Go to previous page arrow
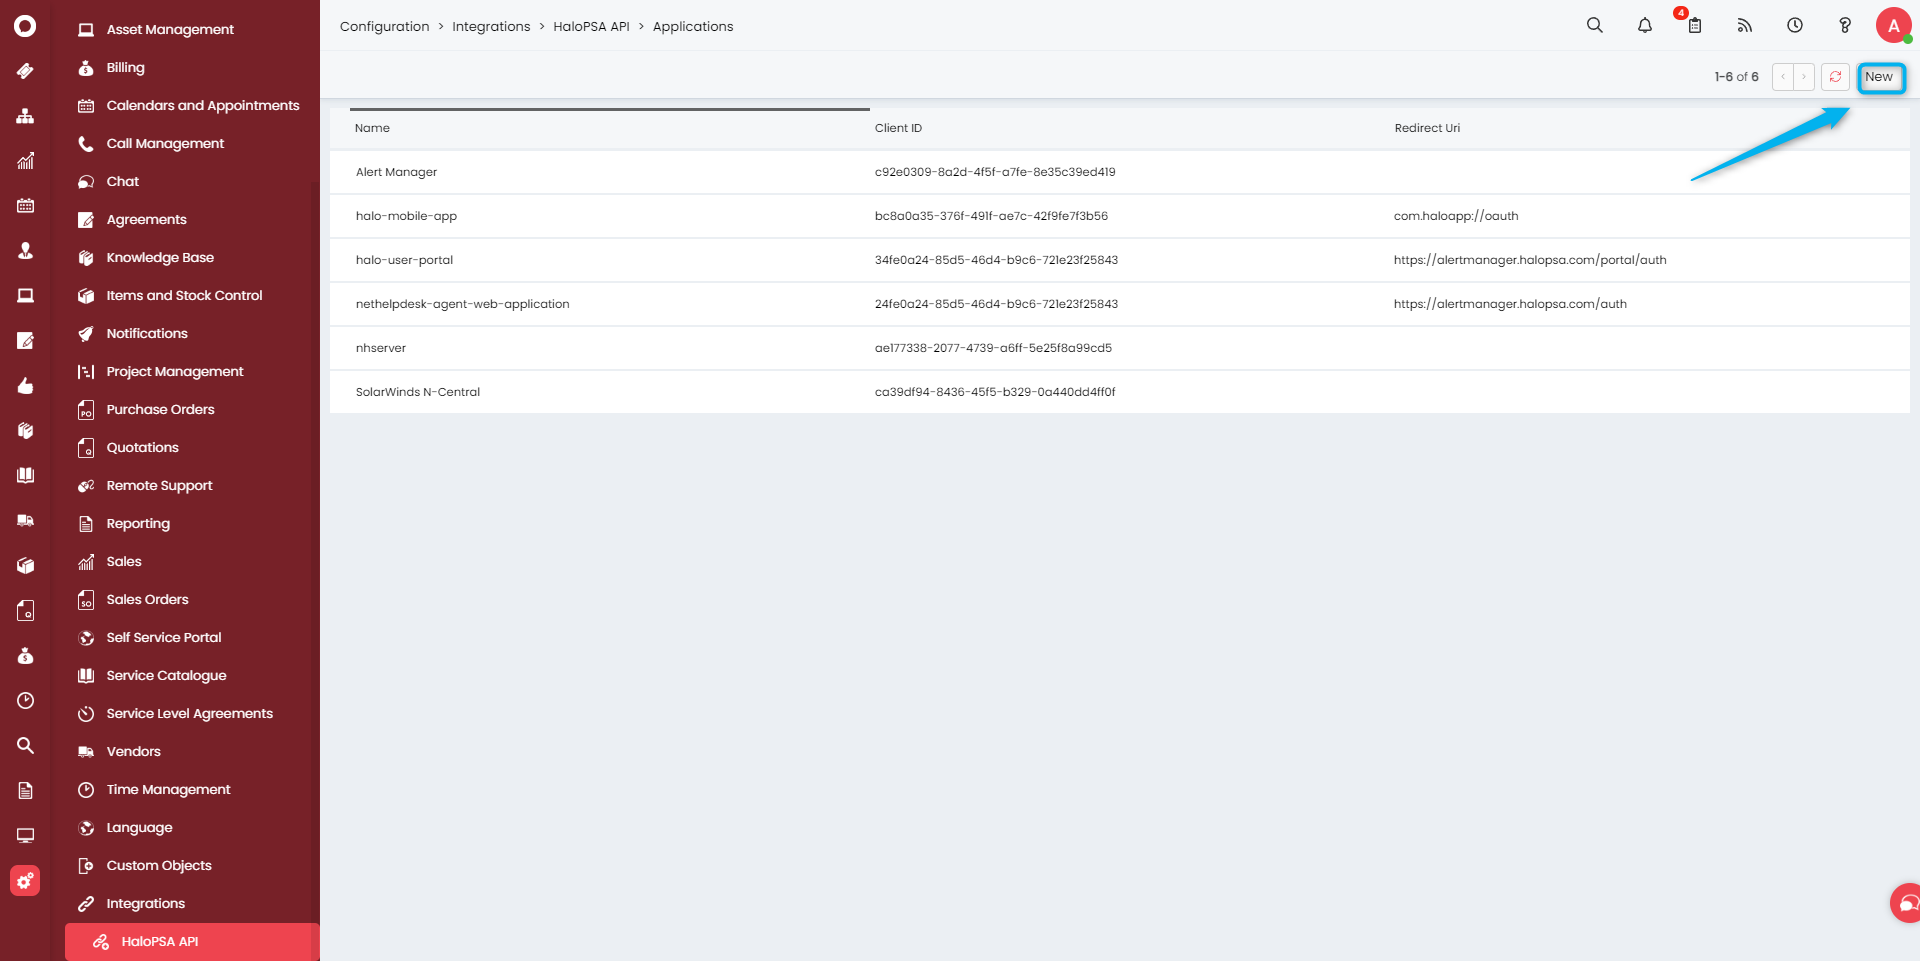The height and width of the screenshot is (961, 1920). (1783, 77)
